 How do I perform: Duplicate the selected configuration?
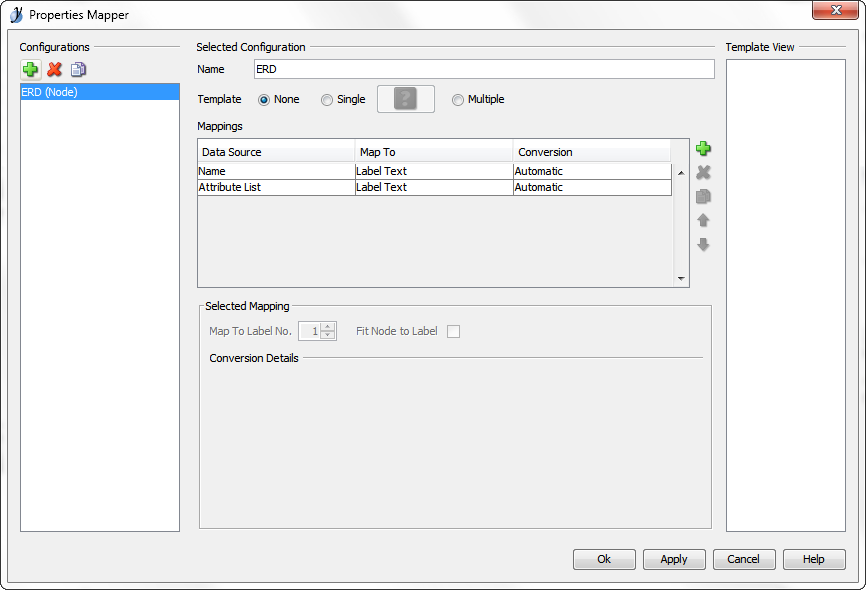coord(78,69)
